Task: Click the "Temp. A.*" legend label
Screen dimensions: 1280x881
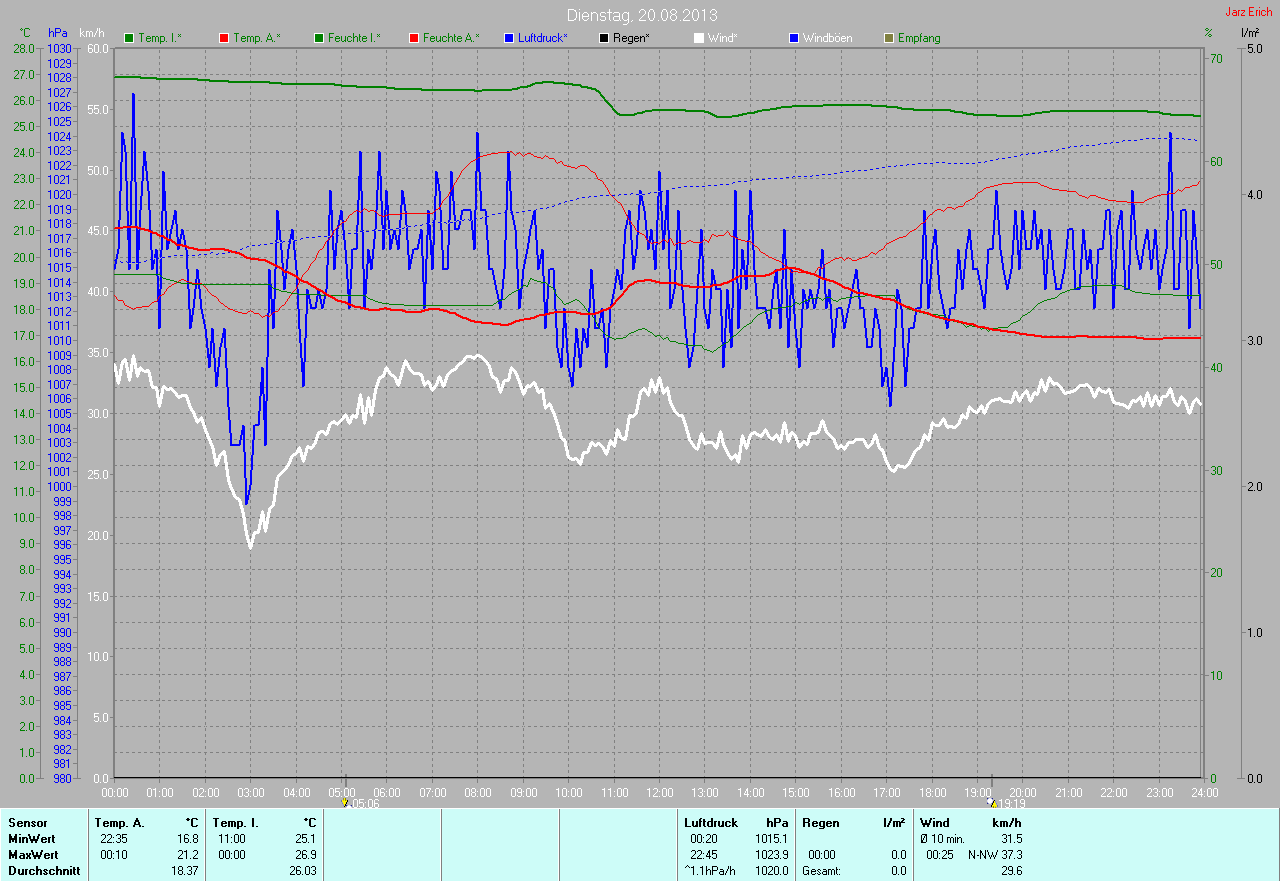Action: (x=257, y=38)
